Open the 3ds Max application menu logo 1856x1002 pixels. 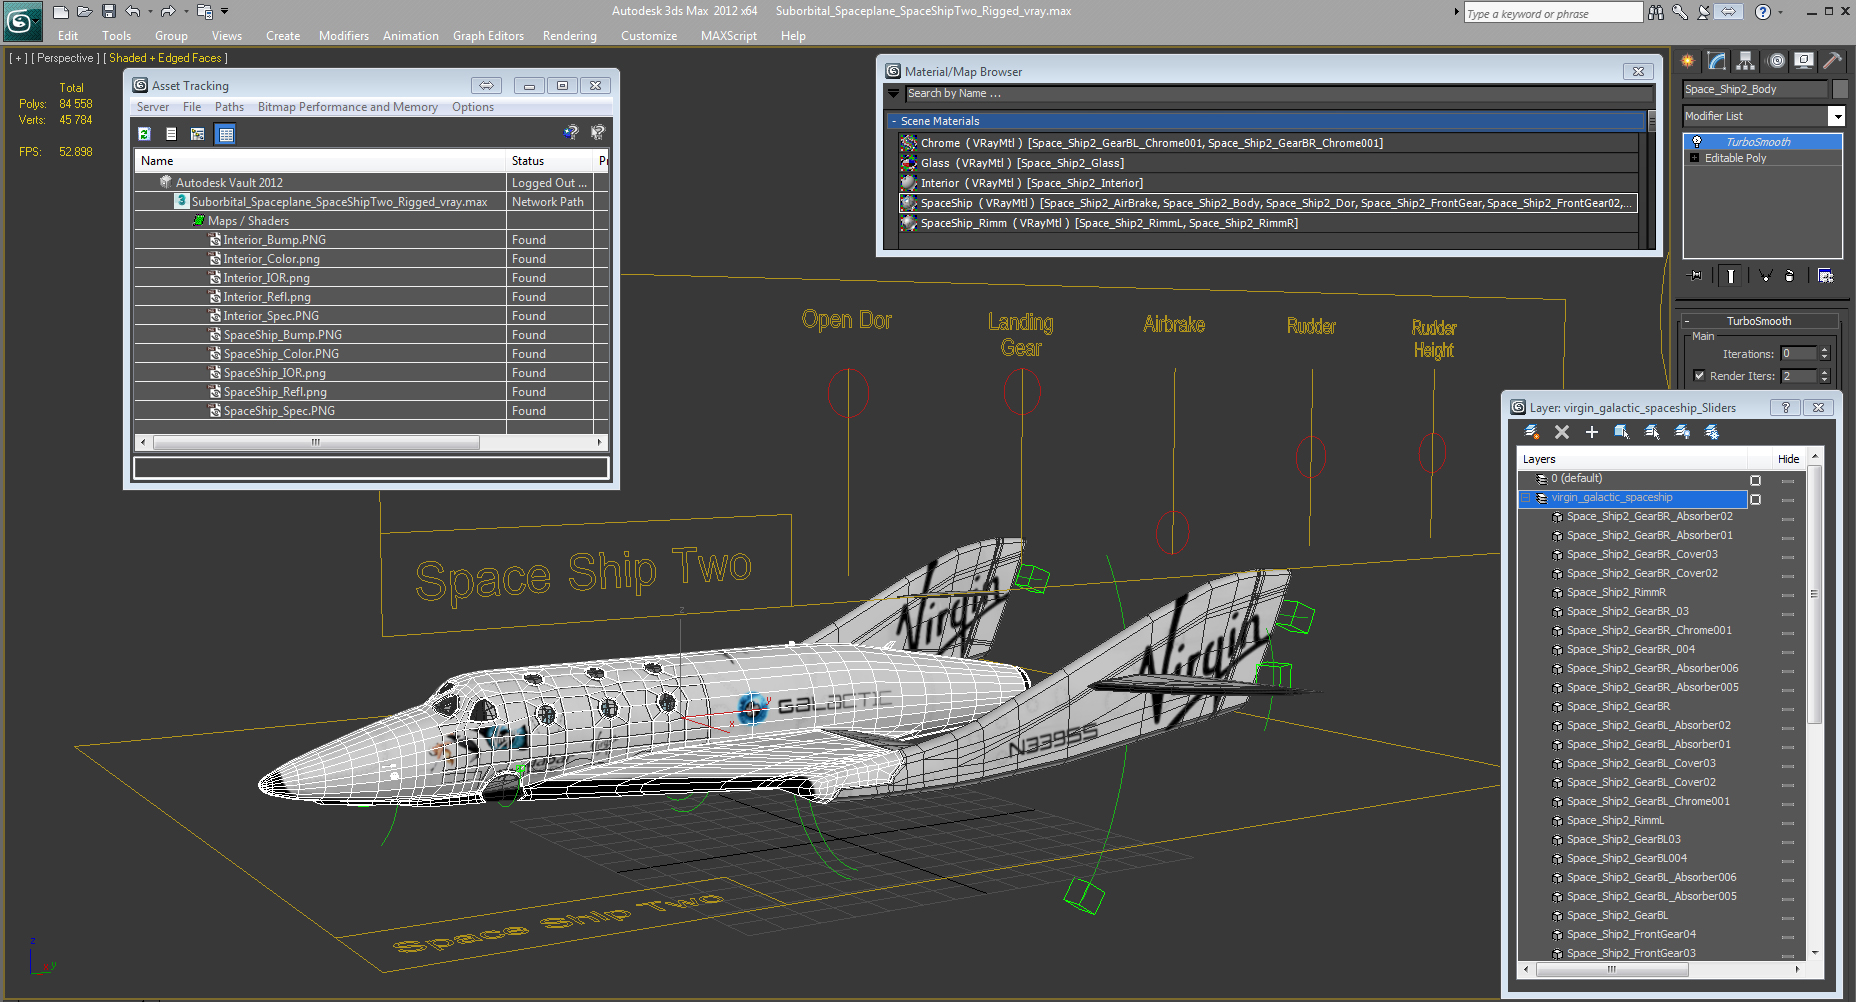22,21
